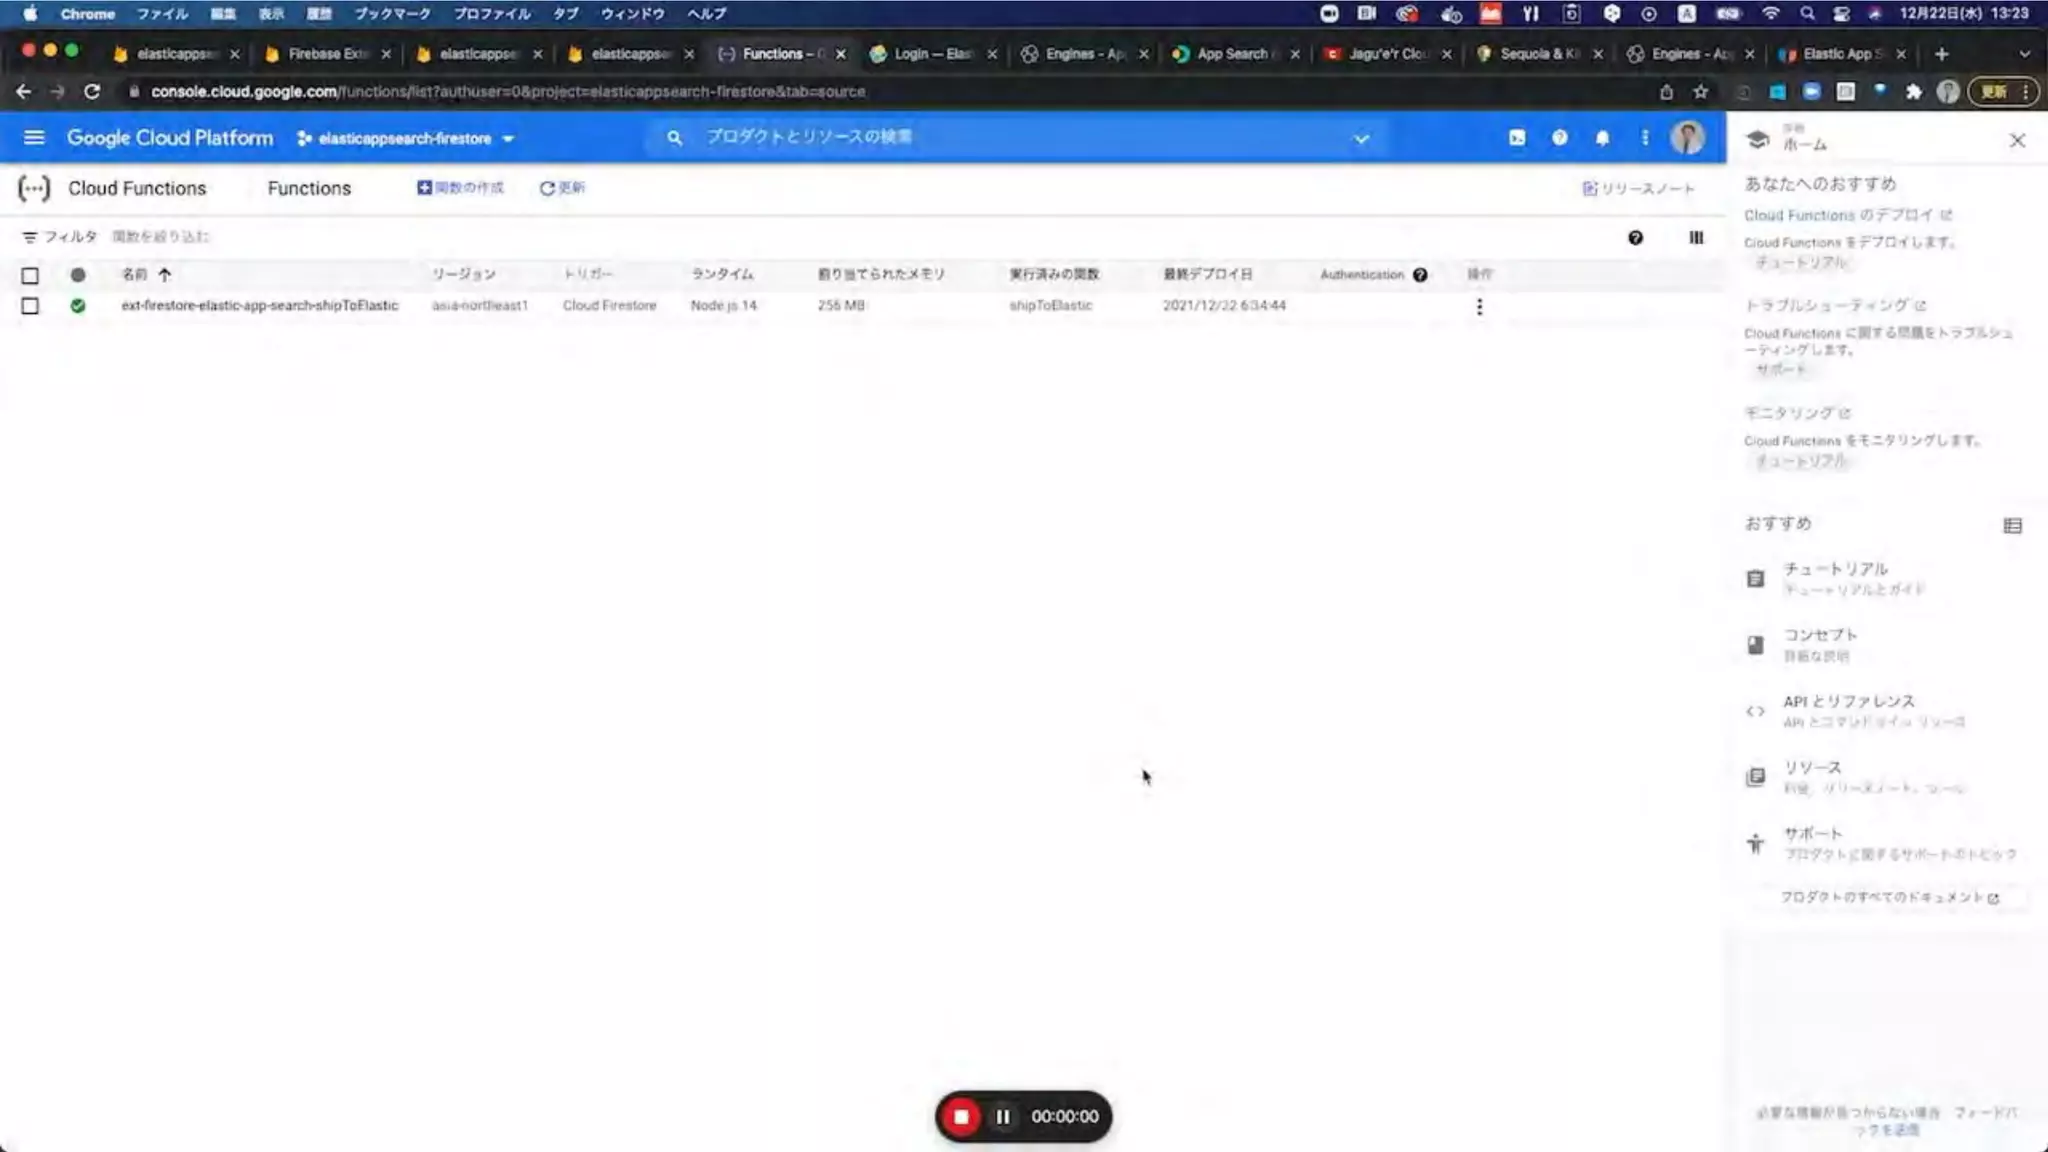Screen dimensions: 2048x1152
Task: Stop the screen recording
Action: (961, 1117)
